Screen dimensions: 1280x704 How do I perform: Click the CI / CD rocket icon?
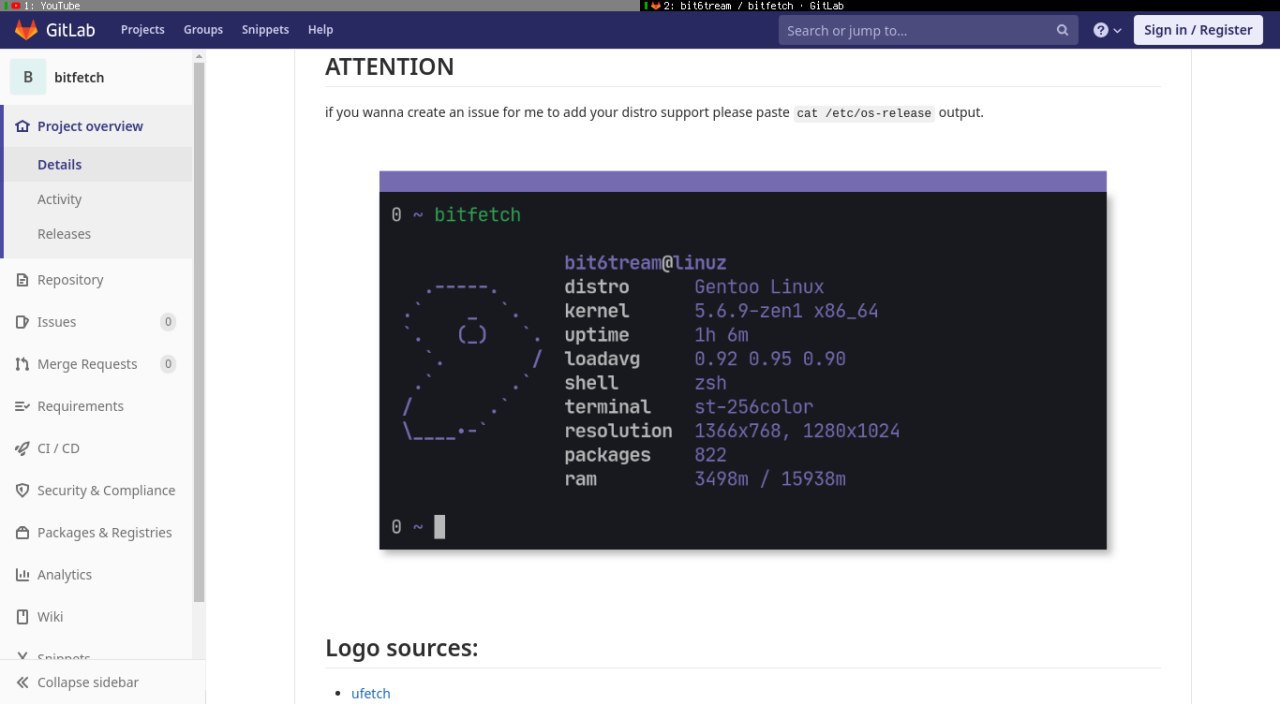tap(22, 448)
